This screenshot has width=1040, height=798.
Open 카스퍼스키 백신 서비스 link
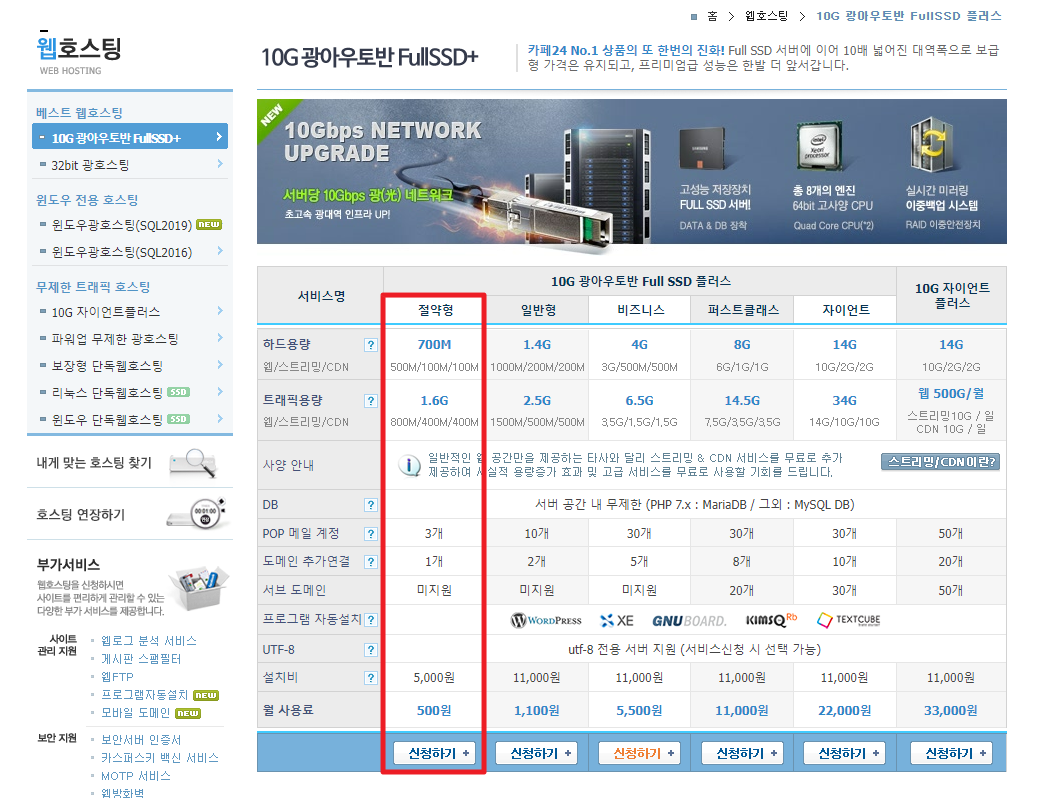160,758
